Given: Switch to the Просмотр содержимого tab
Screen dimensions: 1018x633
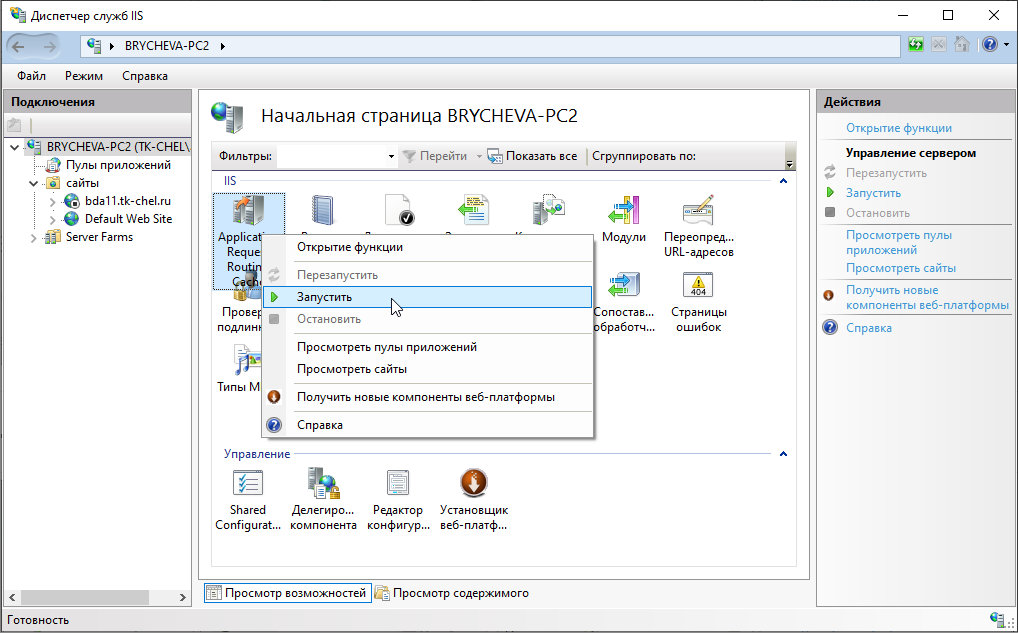Looking at the screenshot, I should 453,593.
